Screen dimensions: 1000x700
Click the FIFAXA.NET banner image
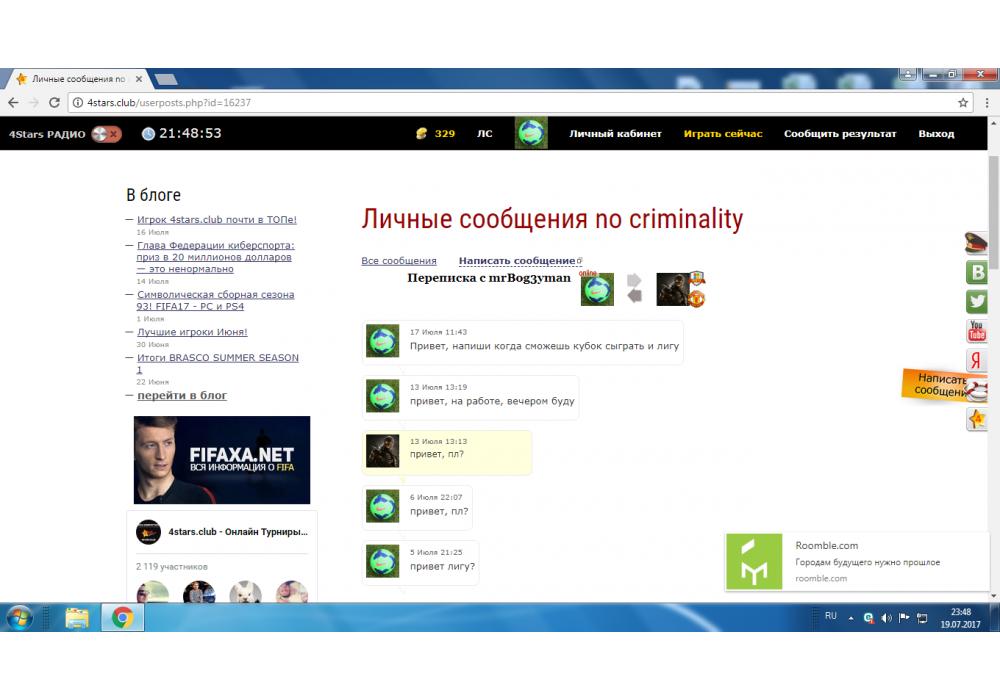222,460
